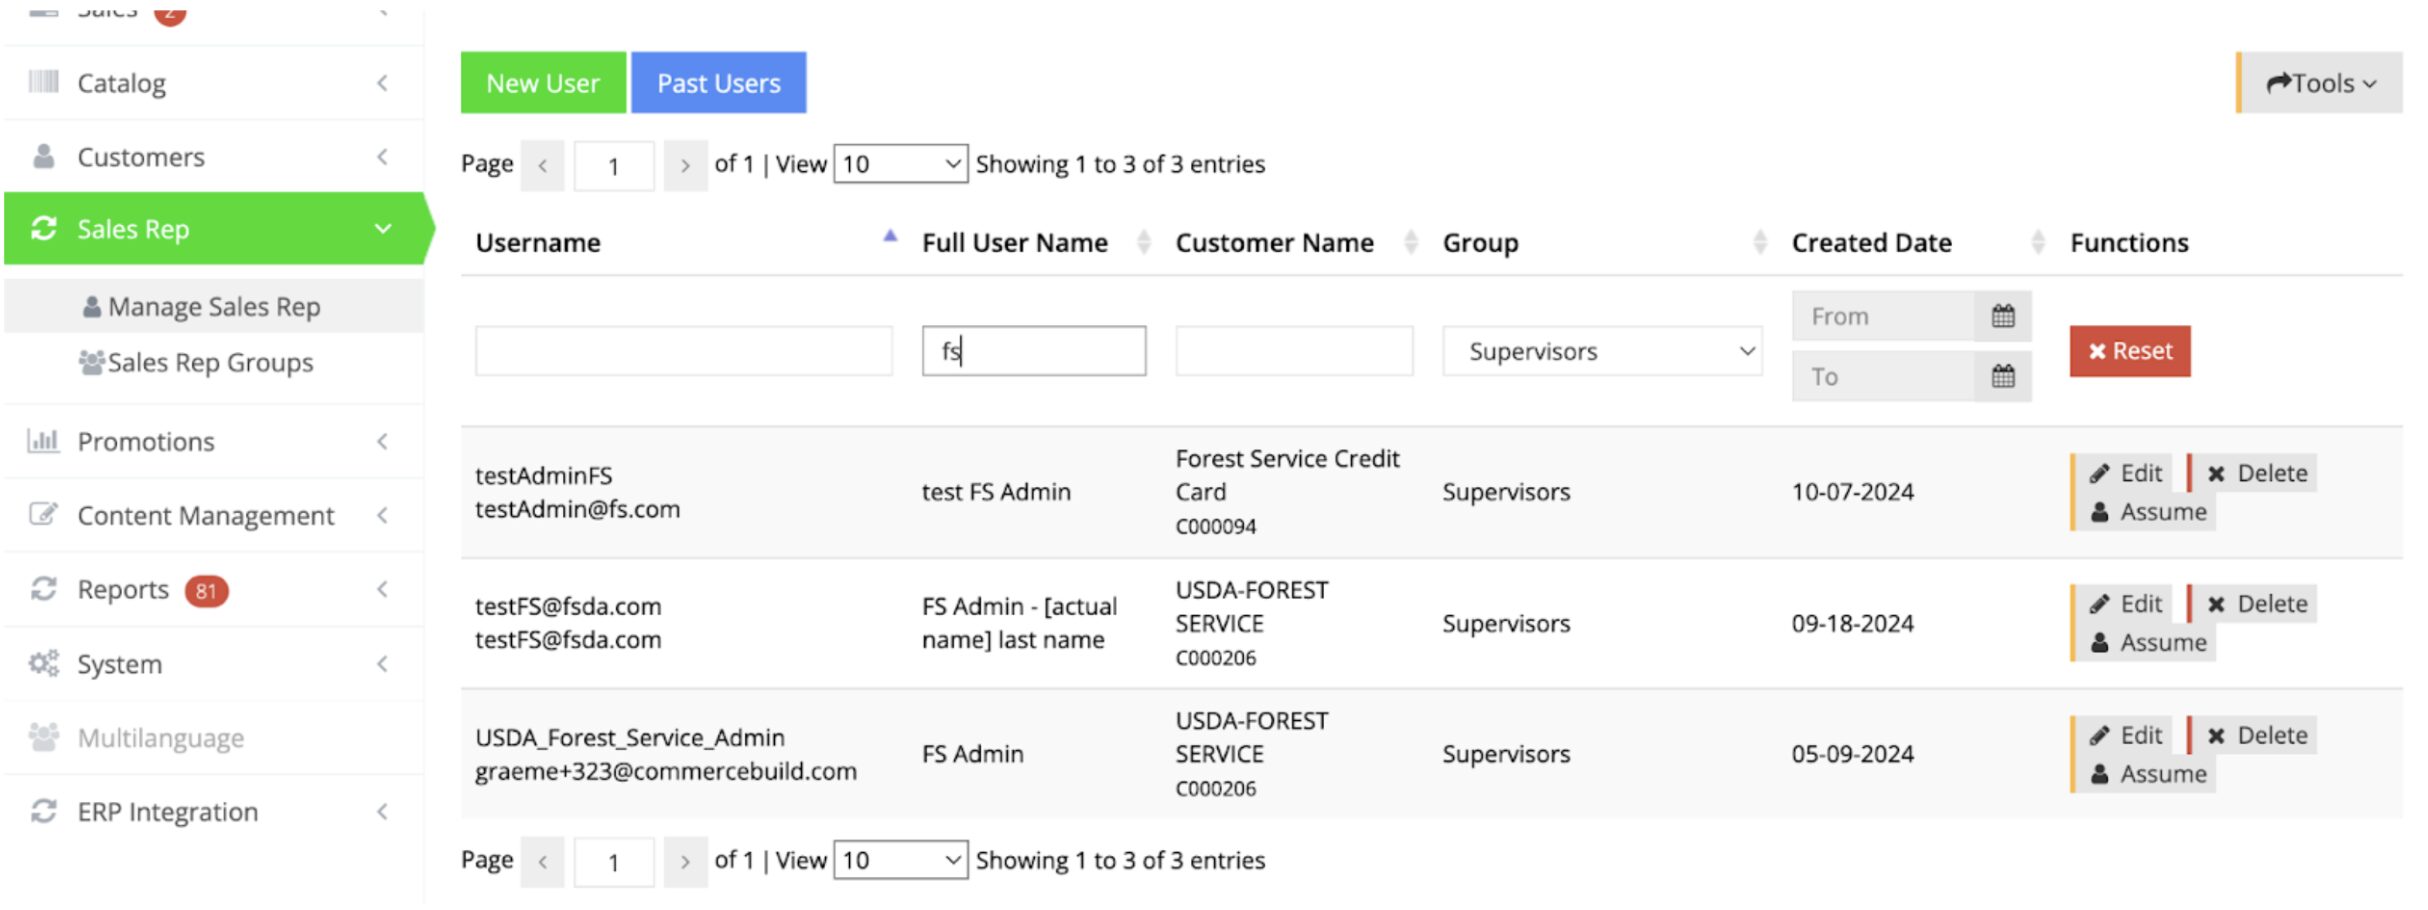Sort the Group column
The width and height of the screenshot is (2428, 910).
[x=1759, y=243]
